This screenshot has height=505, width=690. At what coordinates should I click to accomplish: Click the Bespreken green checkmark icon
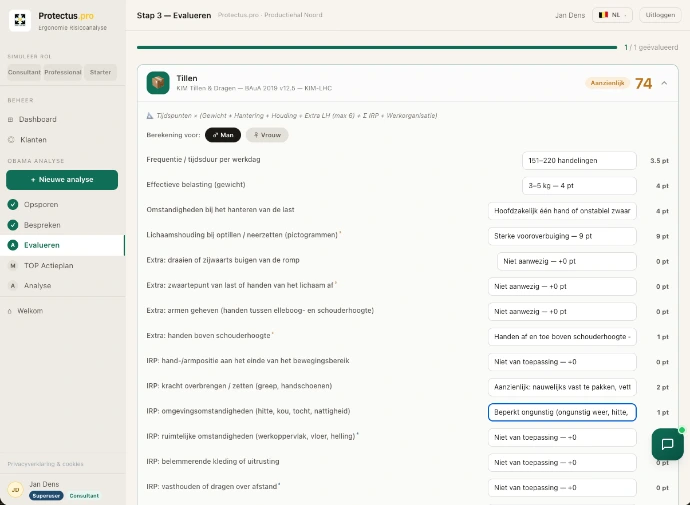pyautogui.click(x=13, y=225)
